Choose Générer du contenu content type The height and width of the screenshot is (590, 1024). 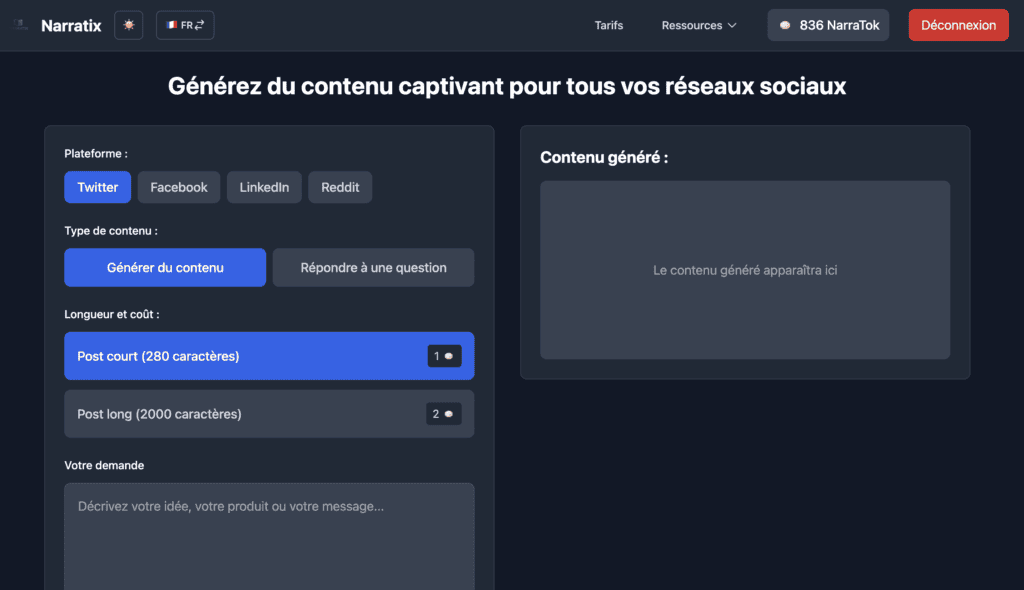coord(165,268)
